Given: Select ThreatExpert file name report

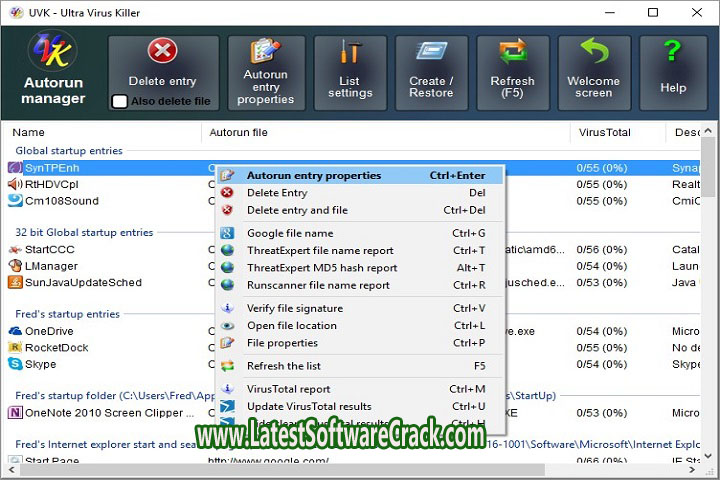Looking at the screenshot, I should coord(360,251).
